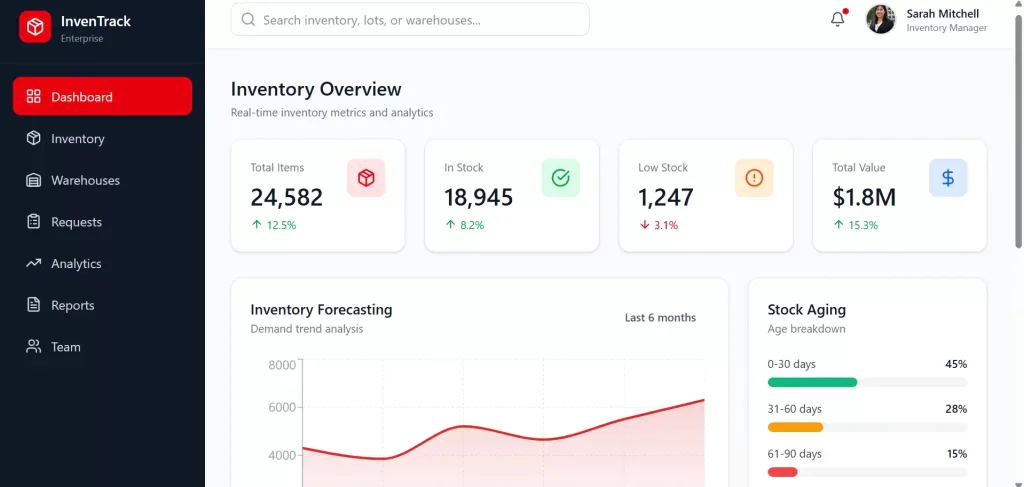Open notifications via the bell icon
1024x487 pixels.
coord(837,20)
